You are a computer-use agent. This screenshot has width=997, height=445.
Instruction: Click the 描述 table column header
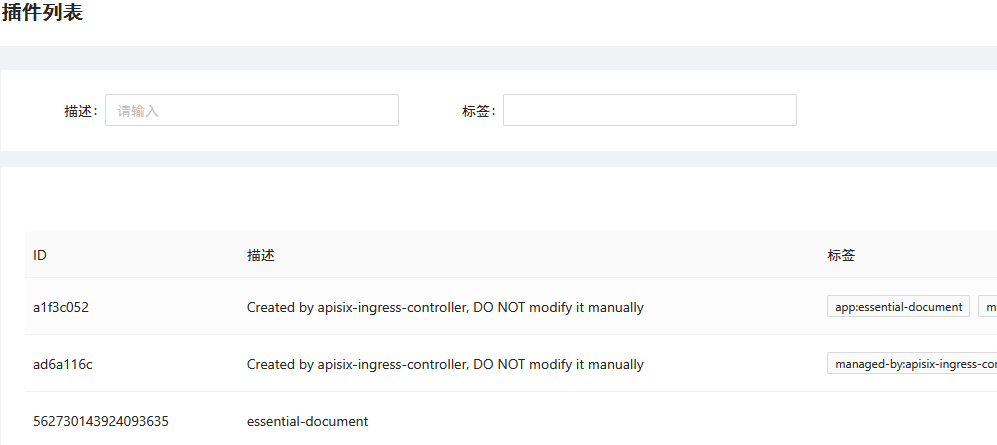coord(261,255)
